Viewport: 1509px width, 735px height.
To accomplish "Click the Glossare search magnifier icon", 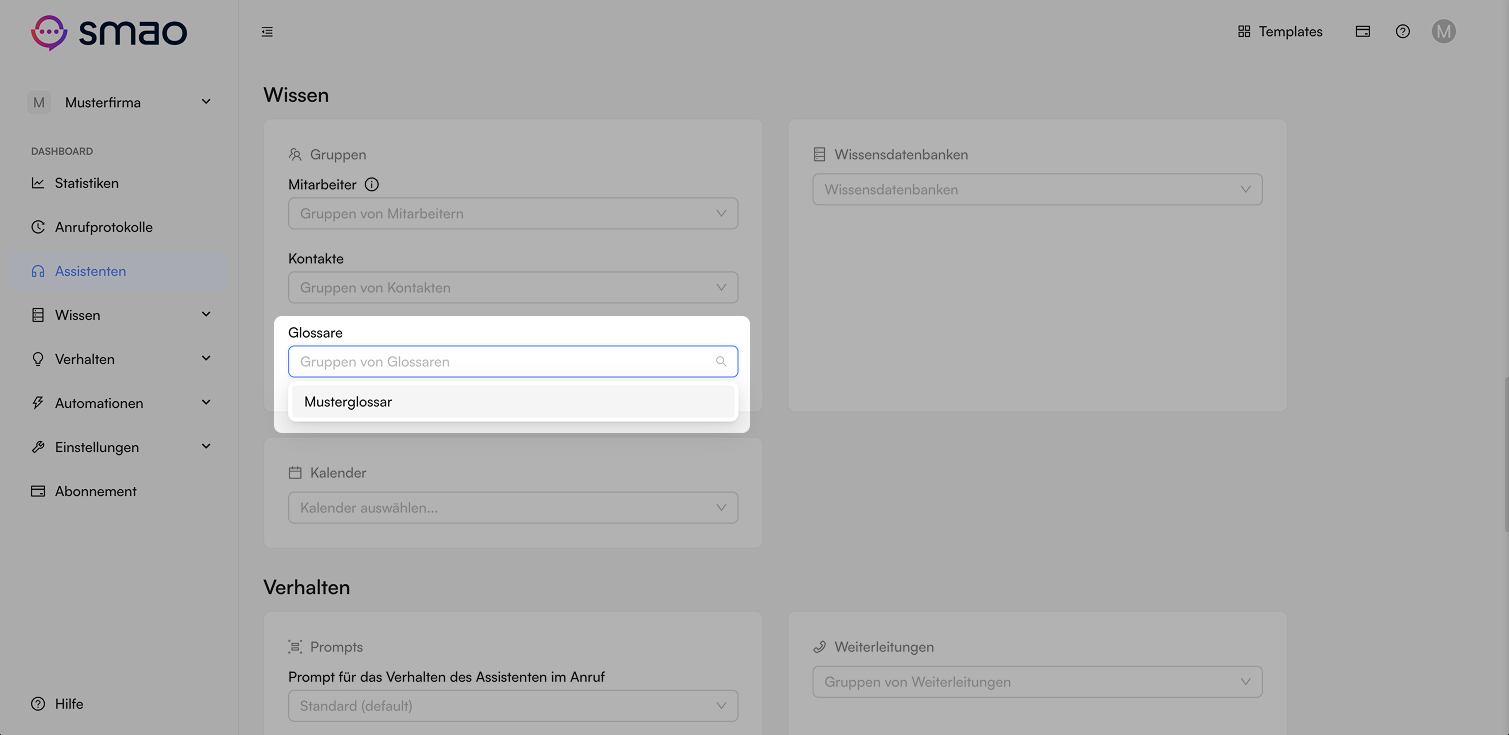I will tap(721, 362).
